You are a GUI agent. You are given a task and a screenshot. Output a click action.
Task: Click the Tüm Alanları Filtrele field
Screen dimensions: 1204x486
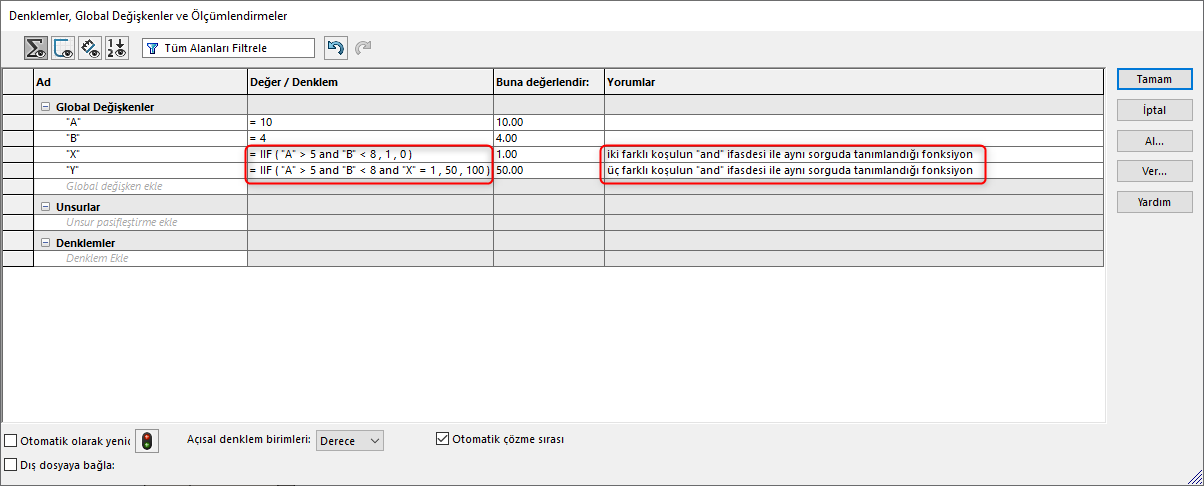tap(228, 48)
